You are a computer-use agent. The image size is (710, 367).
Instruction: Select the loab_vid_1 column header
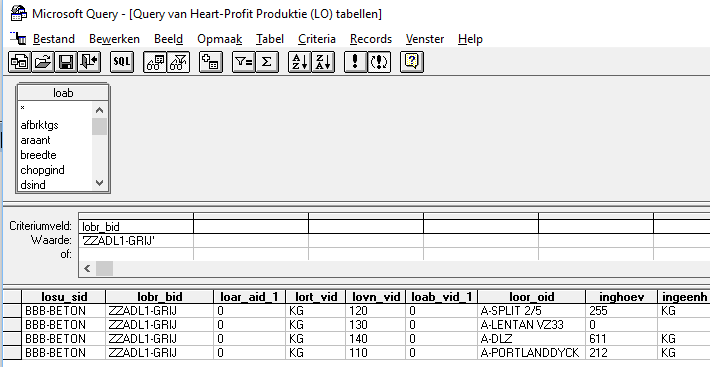coord(441,297)
